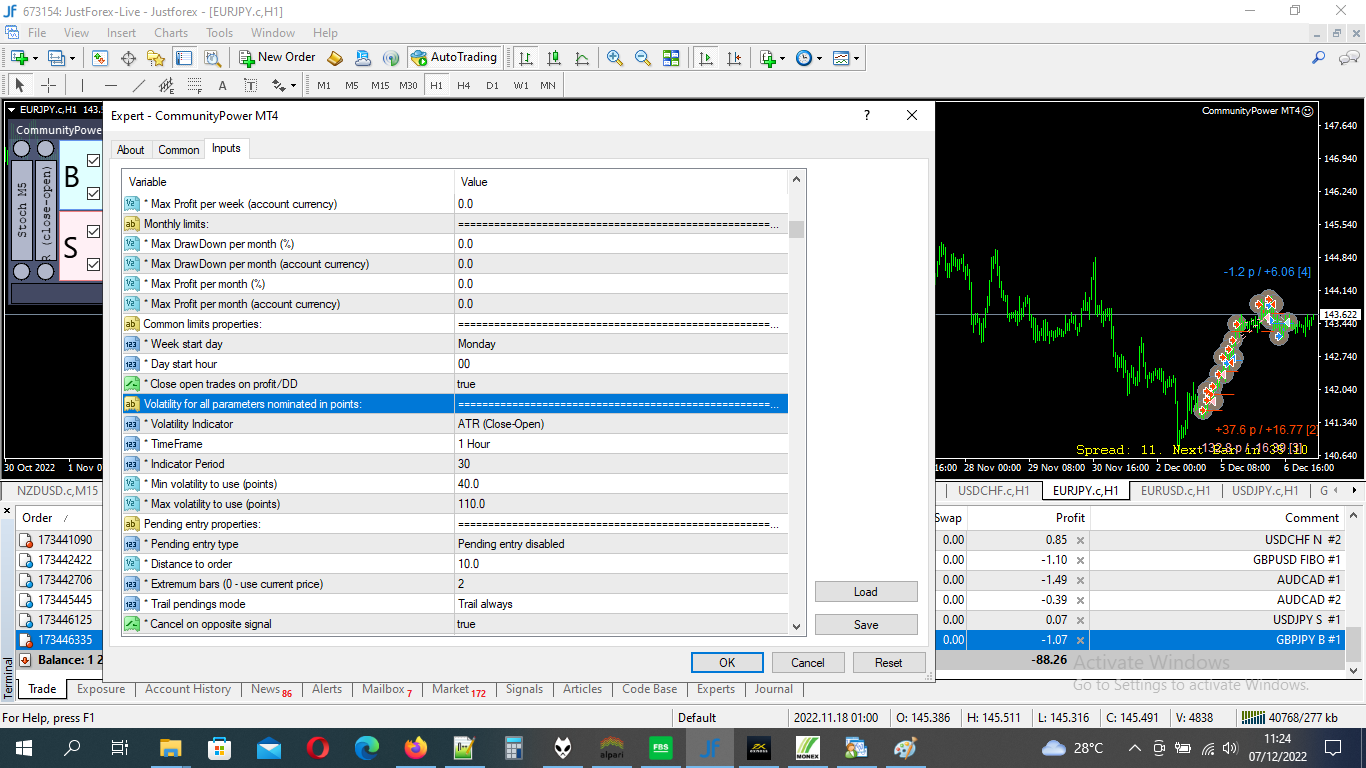This screenshot has width=1366, height=768.
Task: Toggle the Navigator star-folder icon
Action: click(x=156, y=58)
